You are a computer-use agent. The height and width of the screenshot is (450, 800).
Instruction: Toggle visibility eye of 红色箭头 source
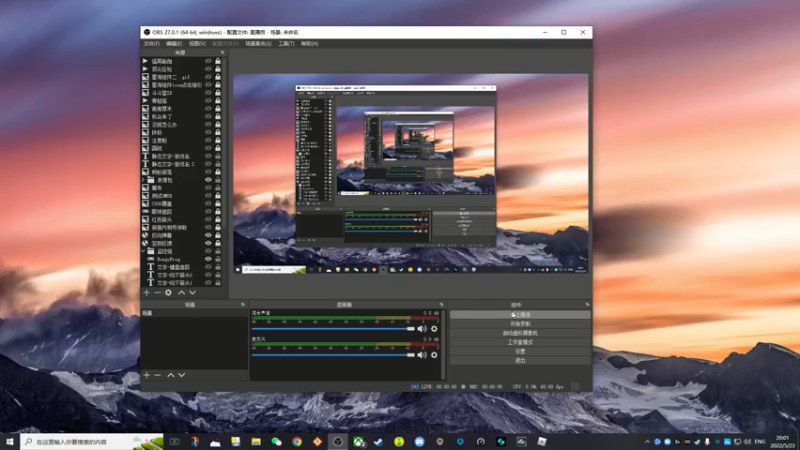coord(208,219)
